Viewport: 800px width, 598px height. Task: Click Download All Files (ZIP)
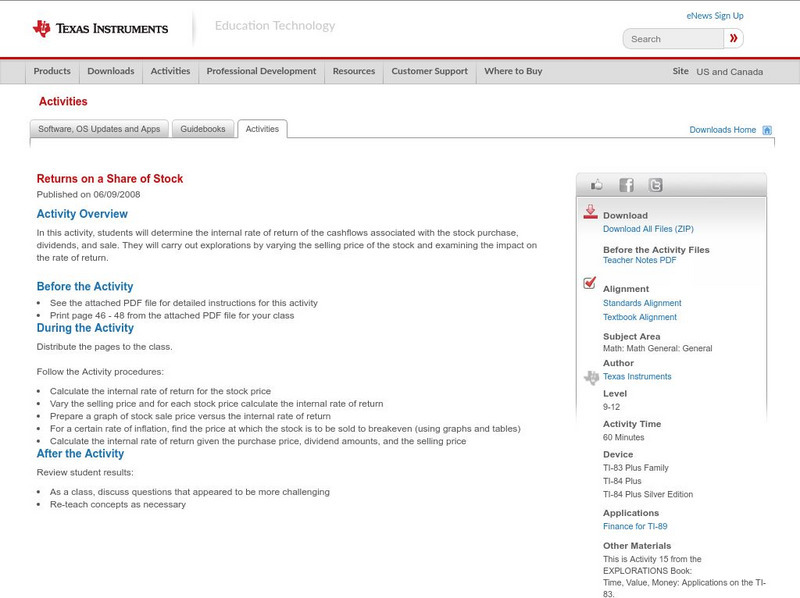click(x=648, y=229)
